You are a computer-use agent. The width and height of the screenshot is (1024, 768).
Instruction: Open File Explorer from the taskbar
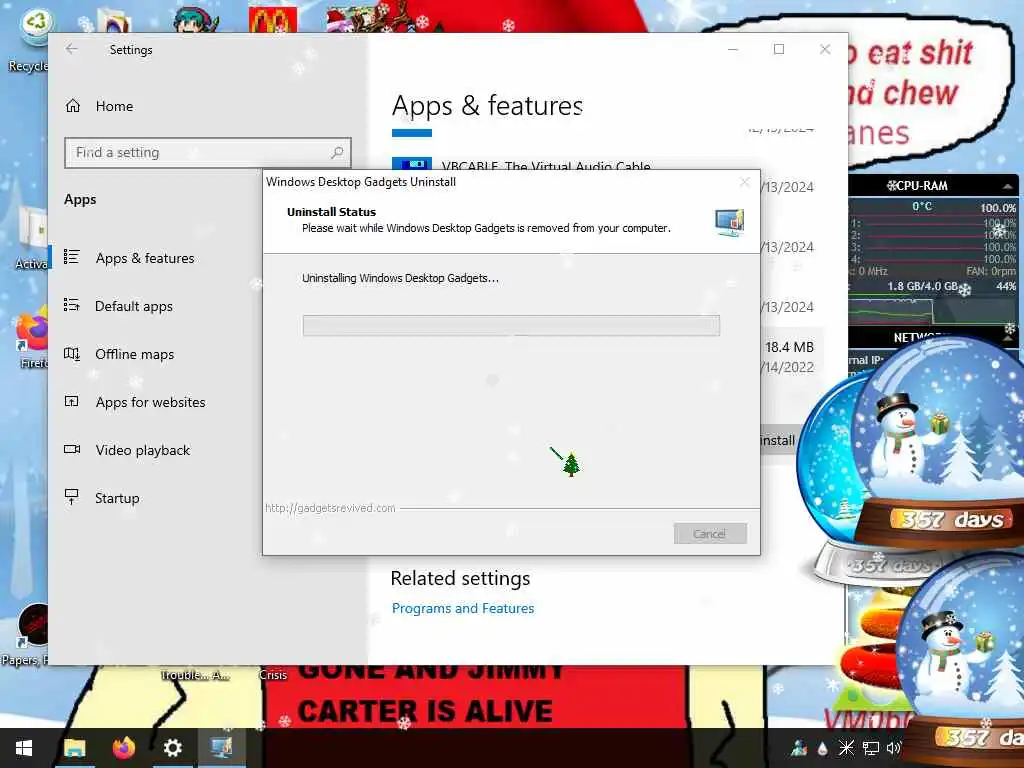[x=74, y=748]
